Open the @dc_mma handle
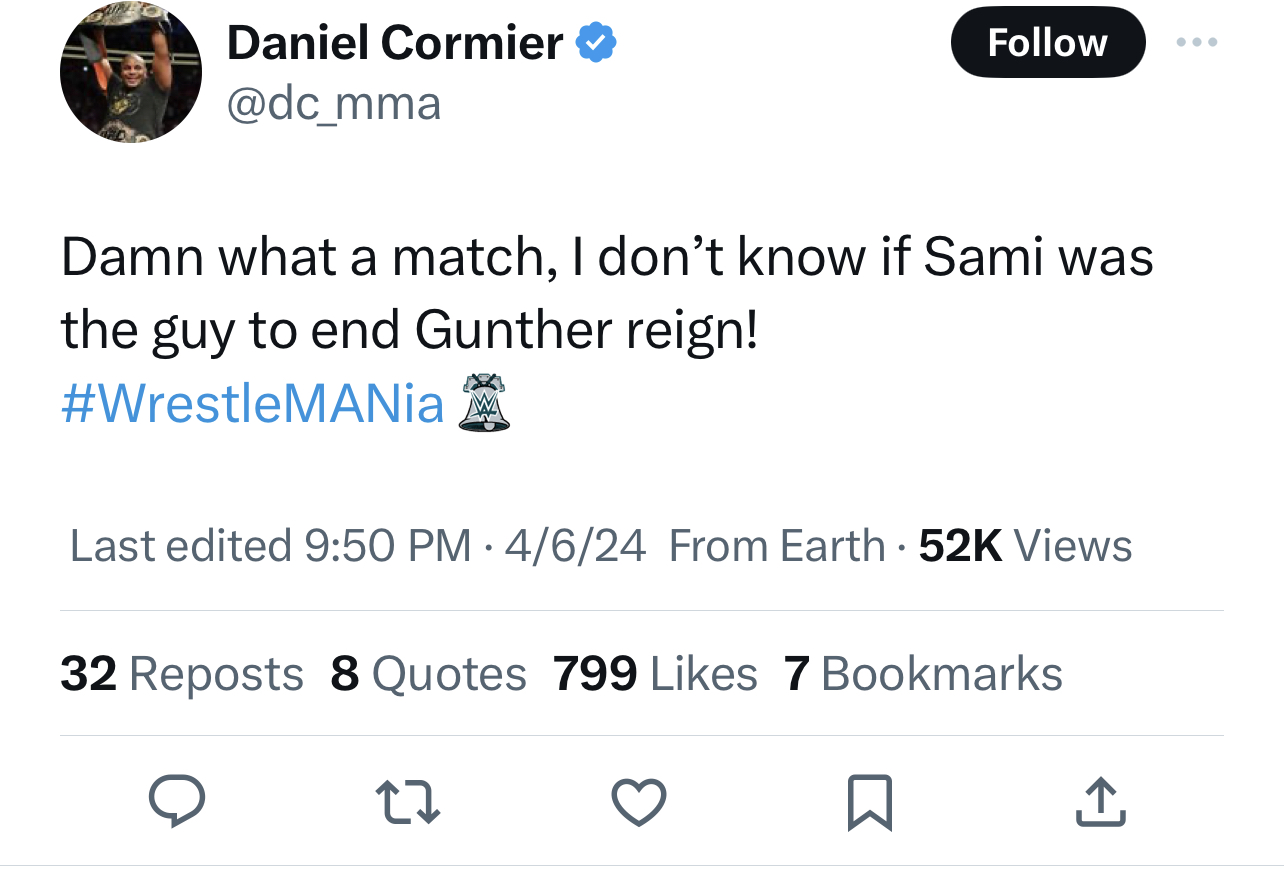Screen dimensions: 1284x870 [x=334, y=103]
